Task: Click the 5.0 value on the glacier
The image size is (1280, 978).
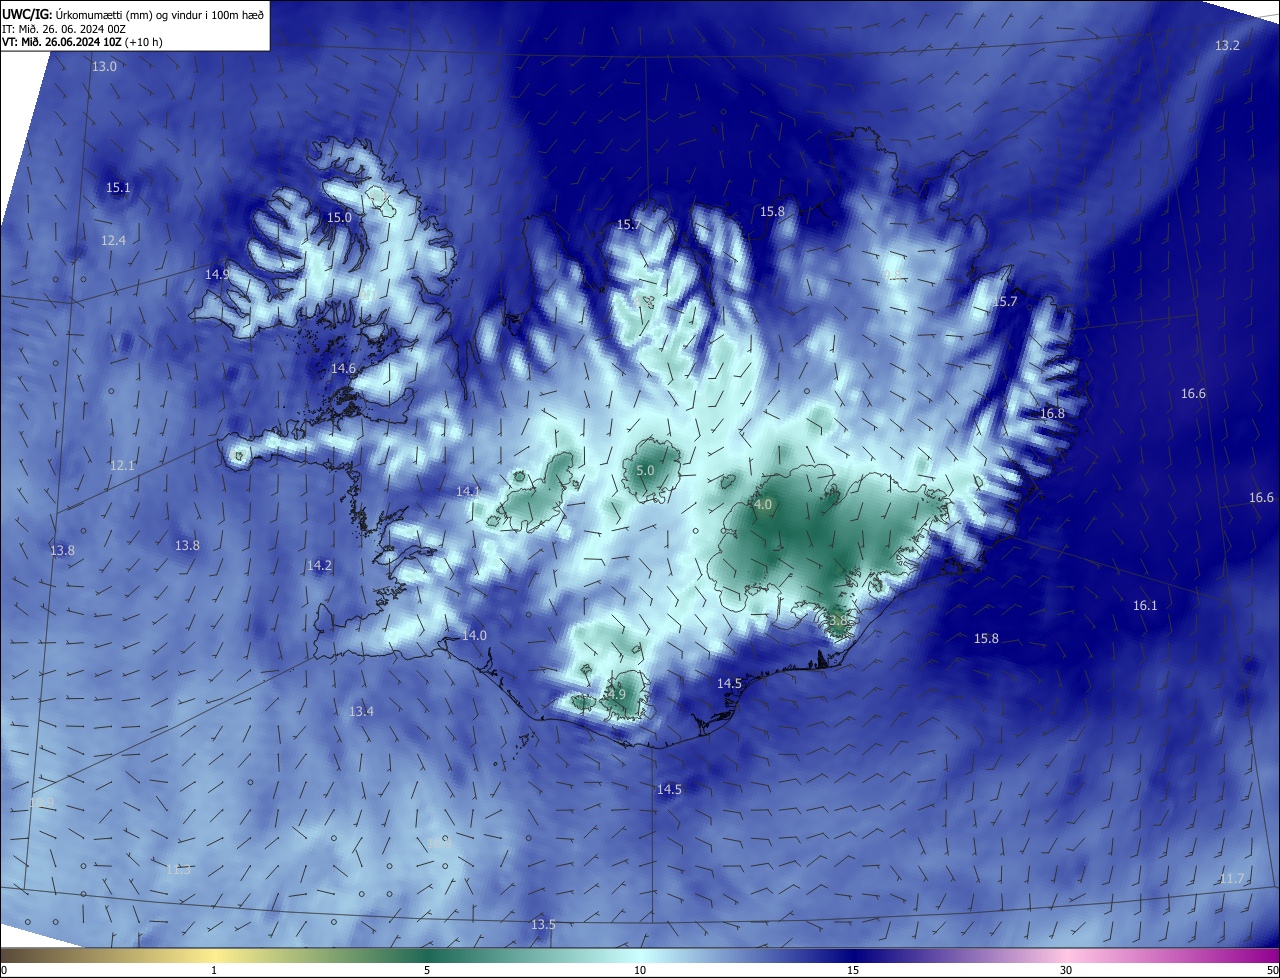Action: coord(645,469)
